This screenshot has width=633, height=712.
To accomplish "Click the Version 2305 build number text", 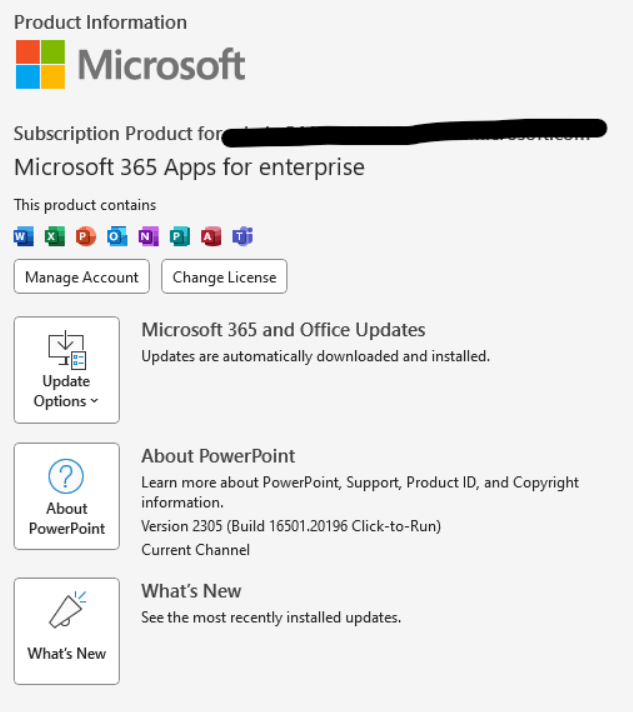I will pos(291,526).
